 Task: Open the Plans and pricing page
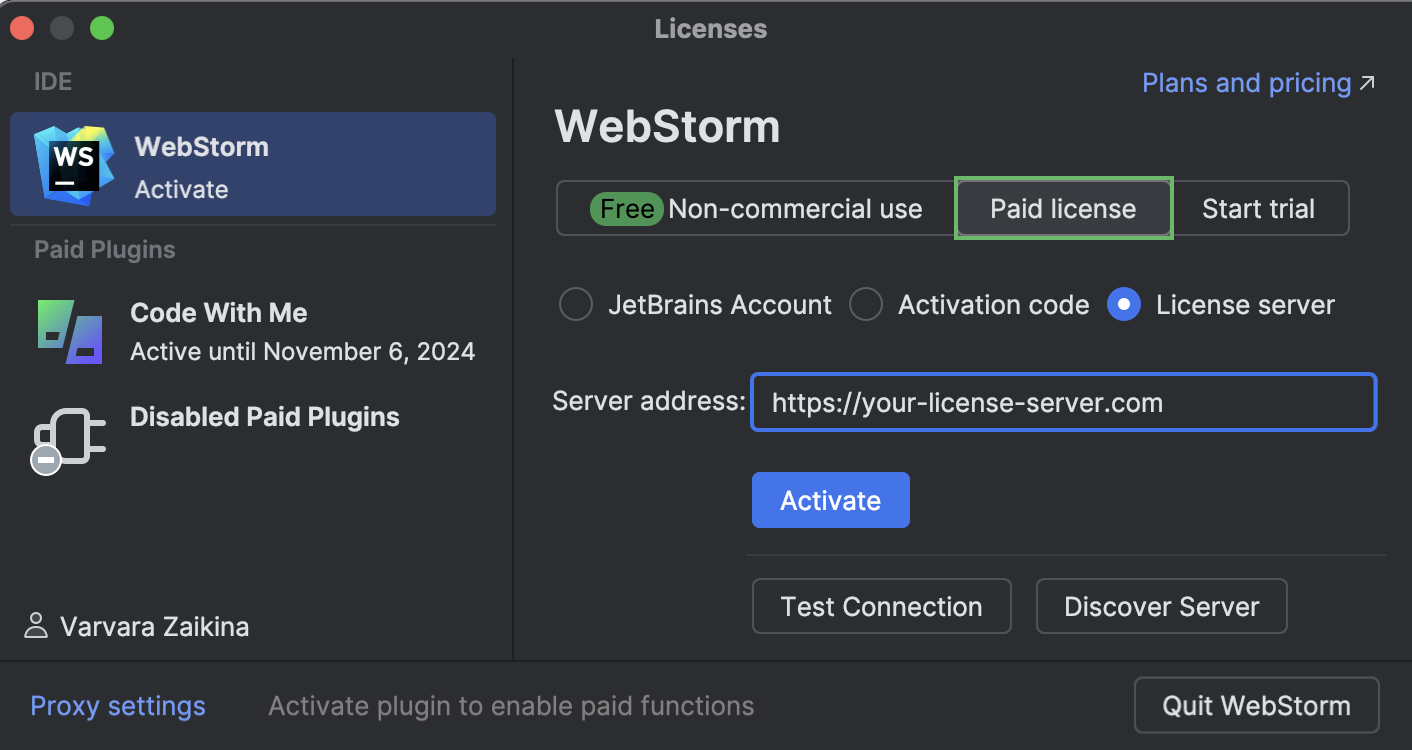[x=1246, y=83]
